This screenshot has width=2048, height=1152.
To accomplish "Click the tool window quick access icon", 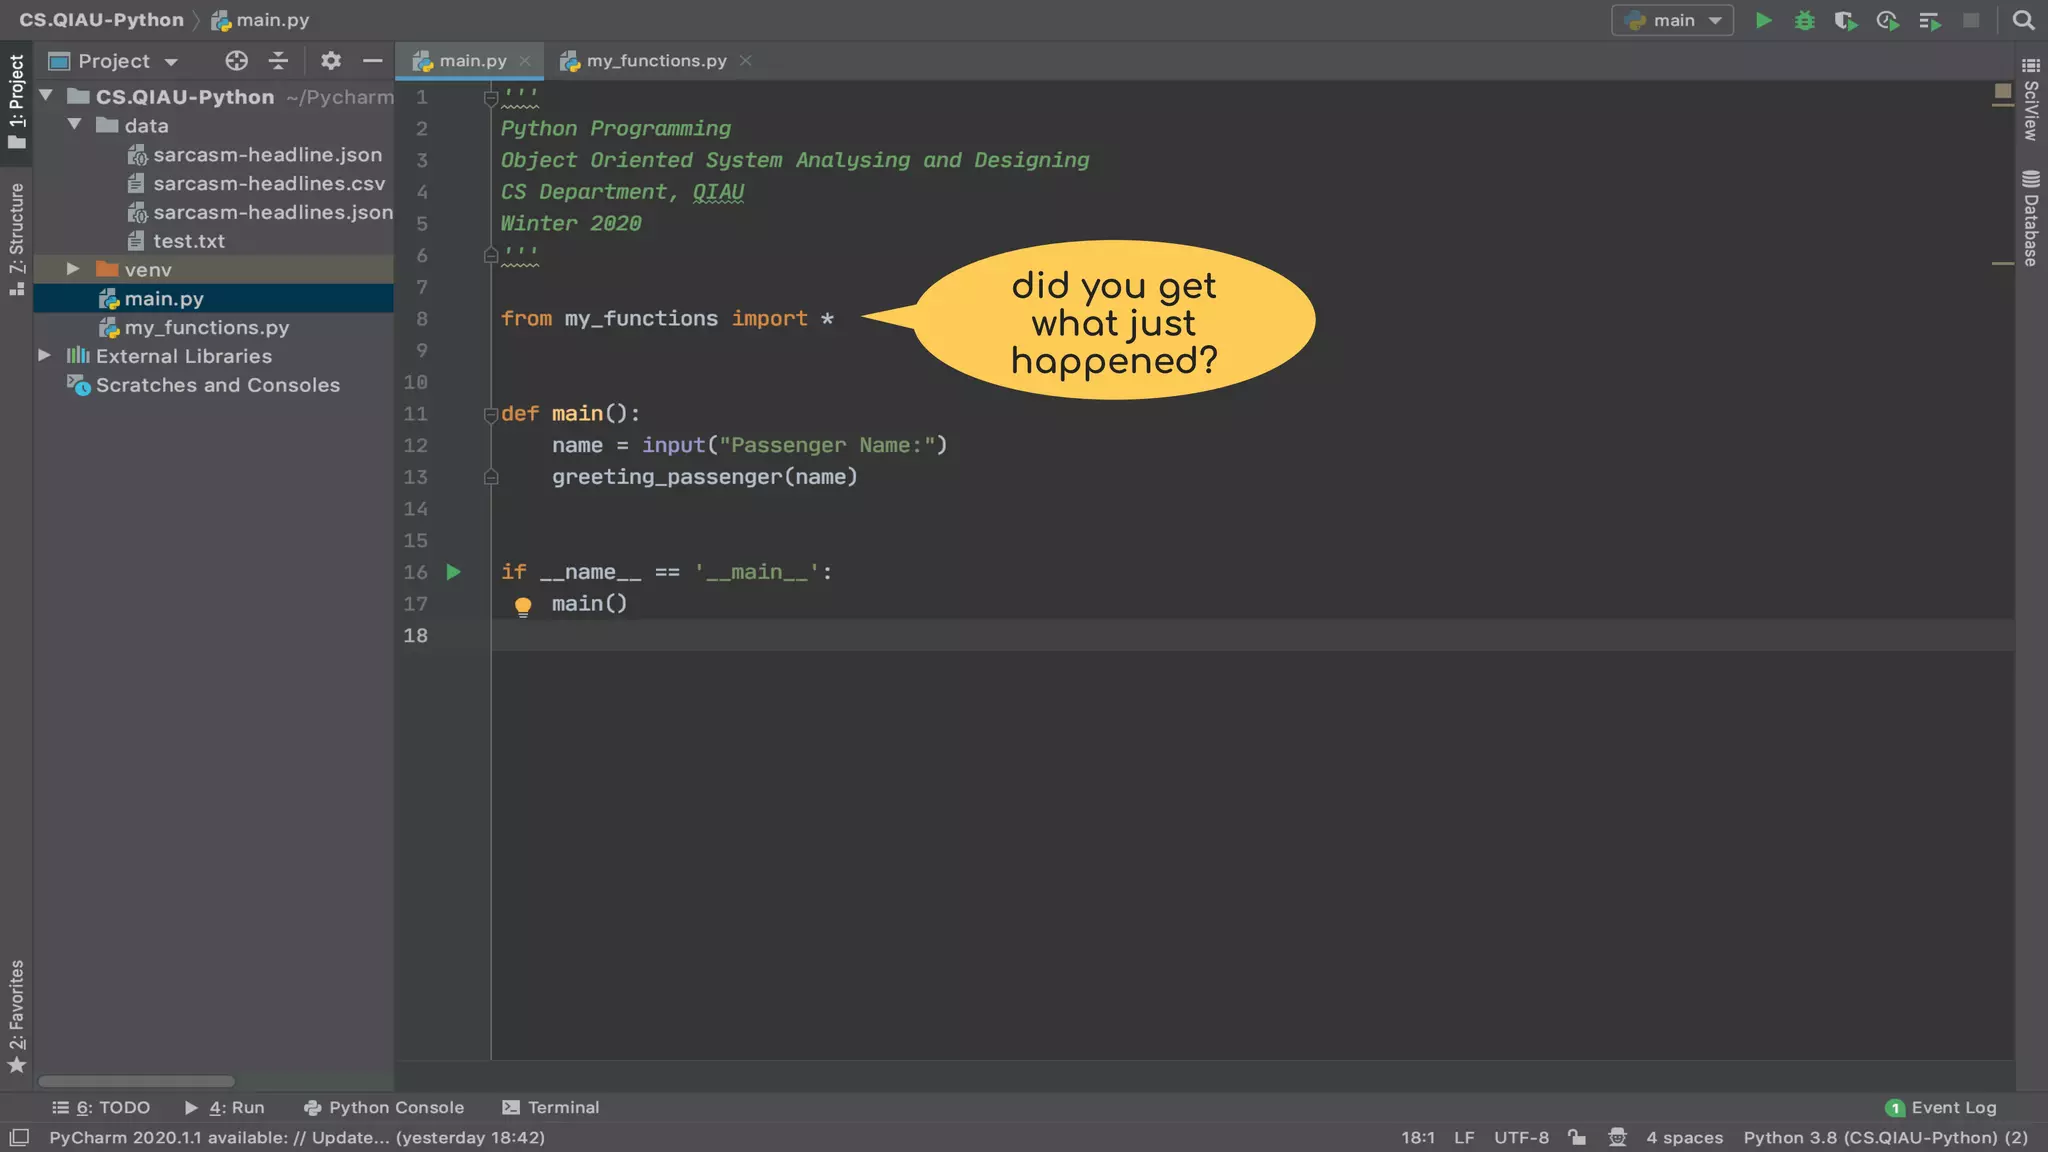I will click(19, 1137).
